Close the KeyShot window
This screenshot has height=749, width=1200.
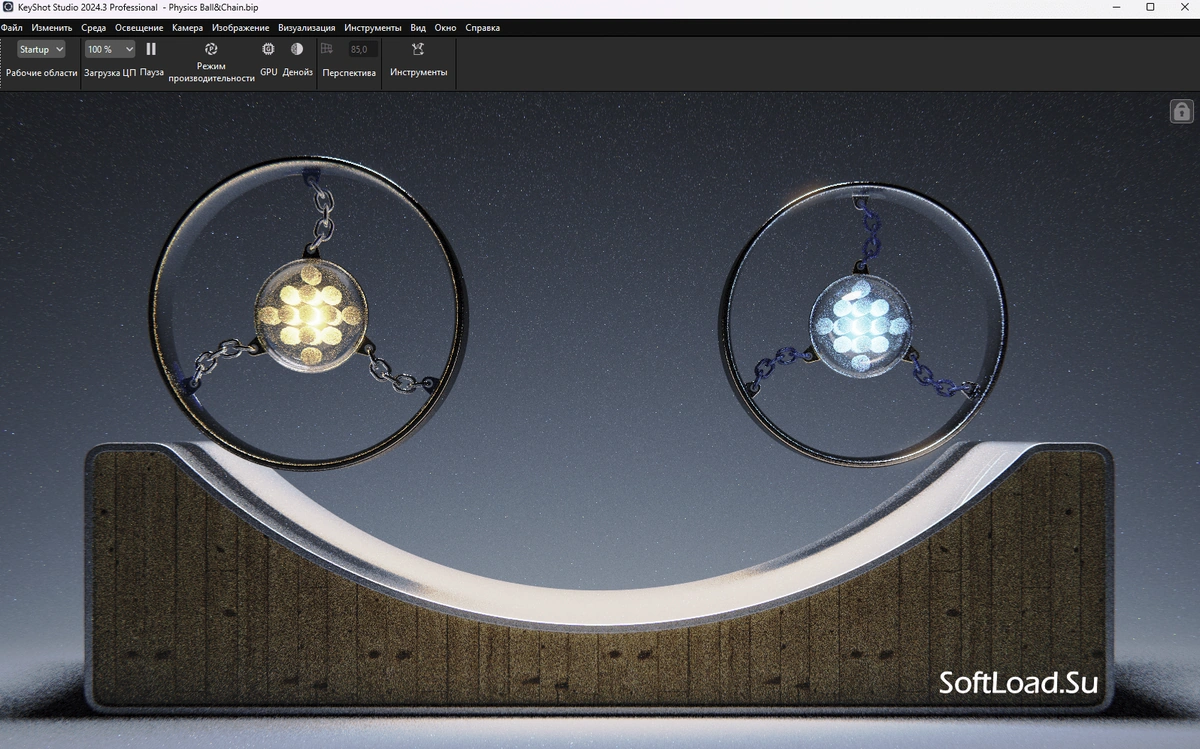[1183, 7]
